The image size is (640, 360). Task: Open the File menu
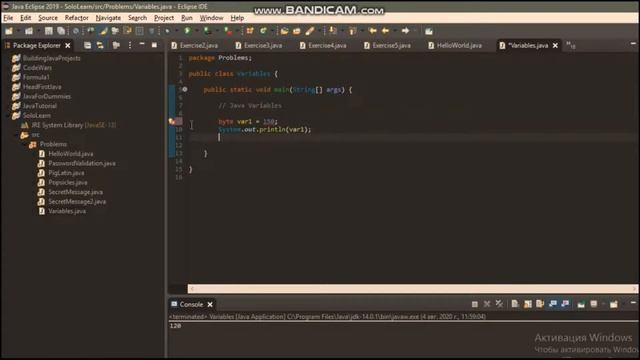pyautogui.click(x=8, y=18)
